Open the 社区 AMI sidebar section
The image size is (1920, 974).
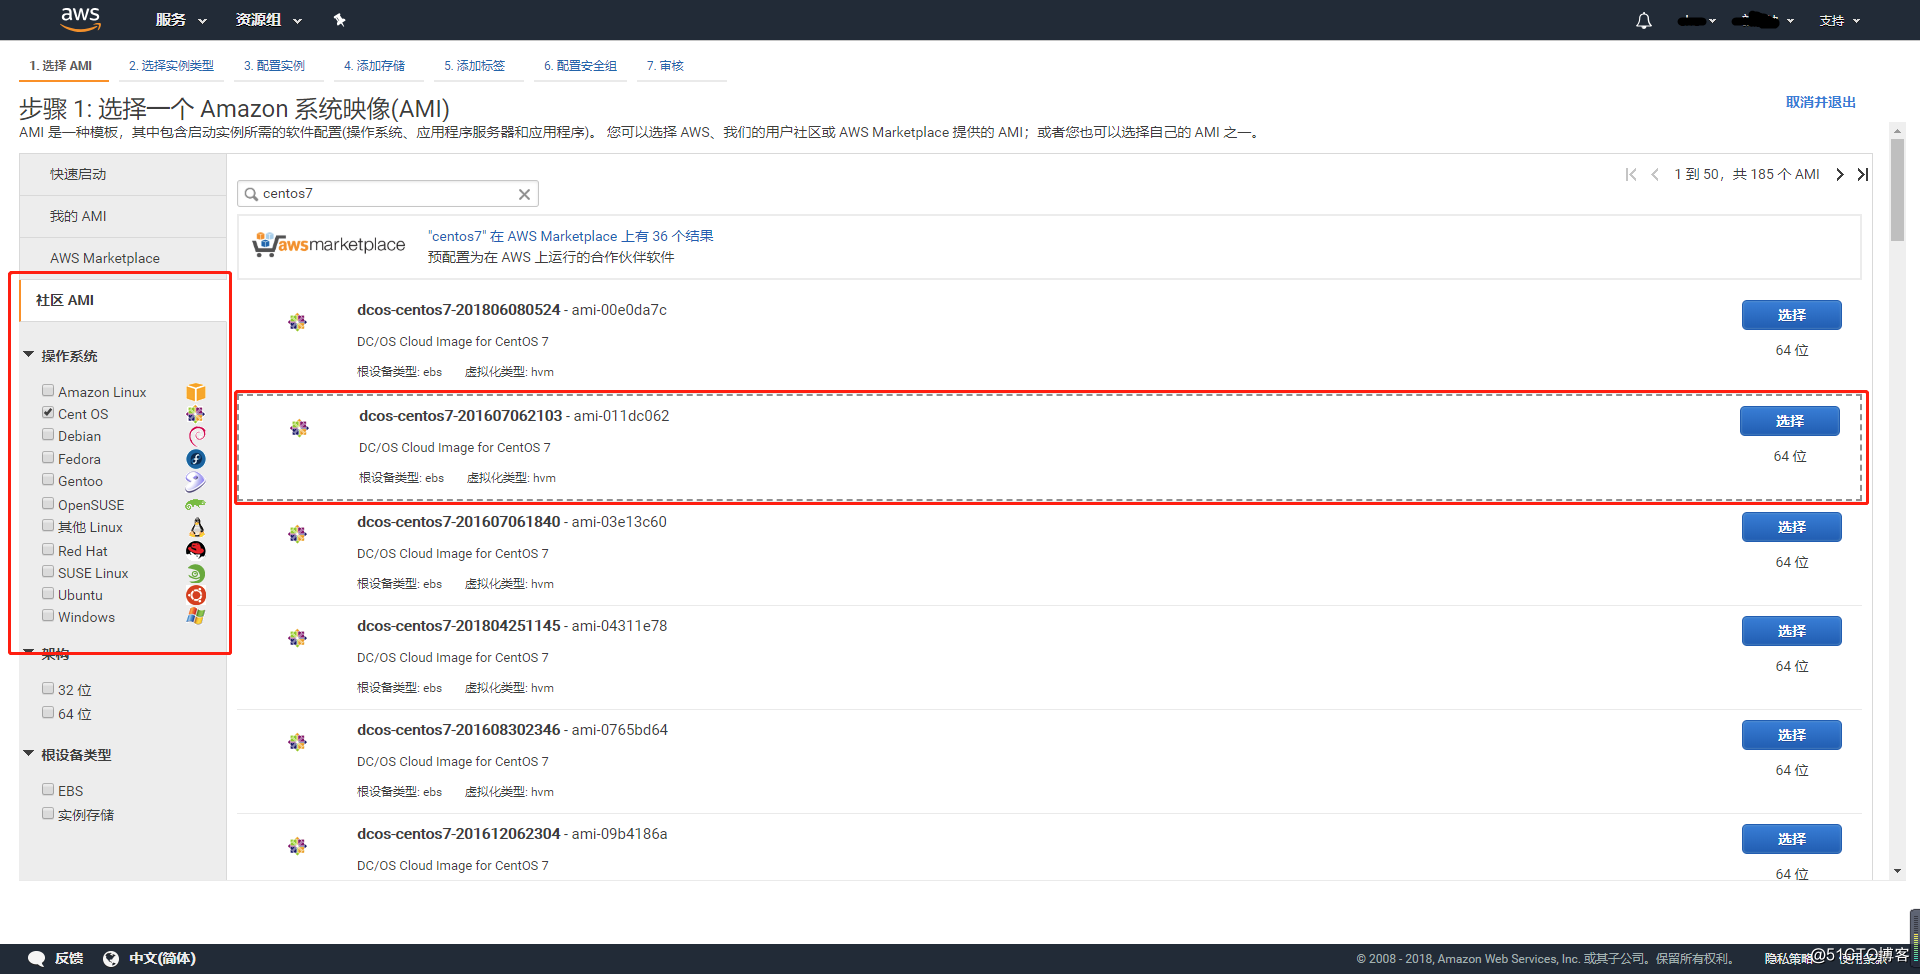(x=123, y=300)
